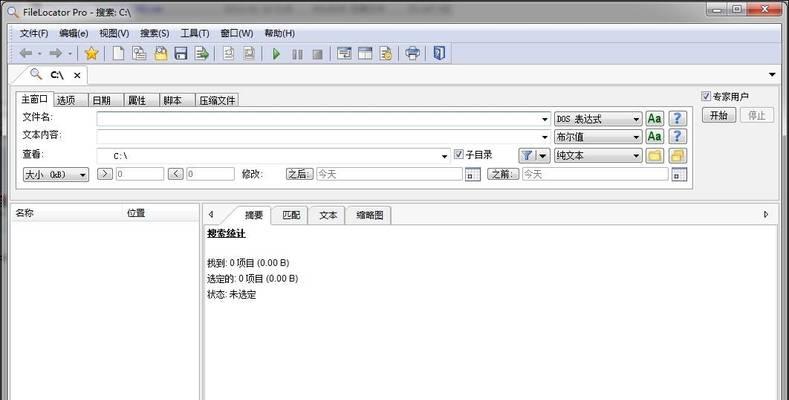The image size is (789, 400).
Task: Toggle the 之后 date button
Action: coord(299,174)
